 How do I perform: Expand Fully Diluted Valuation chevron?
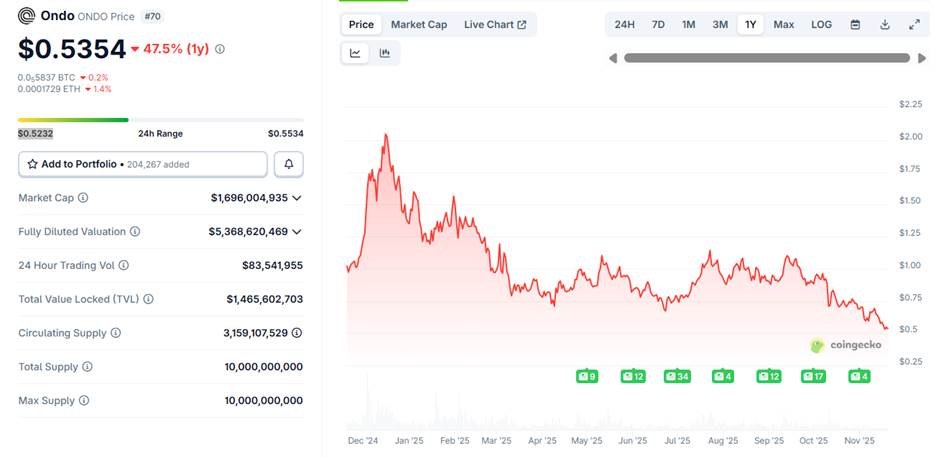click(x=296, y=232)
